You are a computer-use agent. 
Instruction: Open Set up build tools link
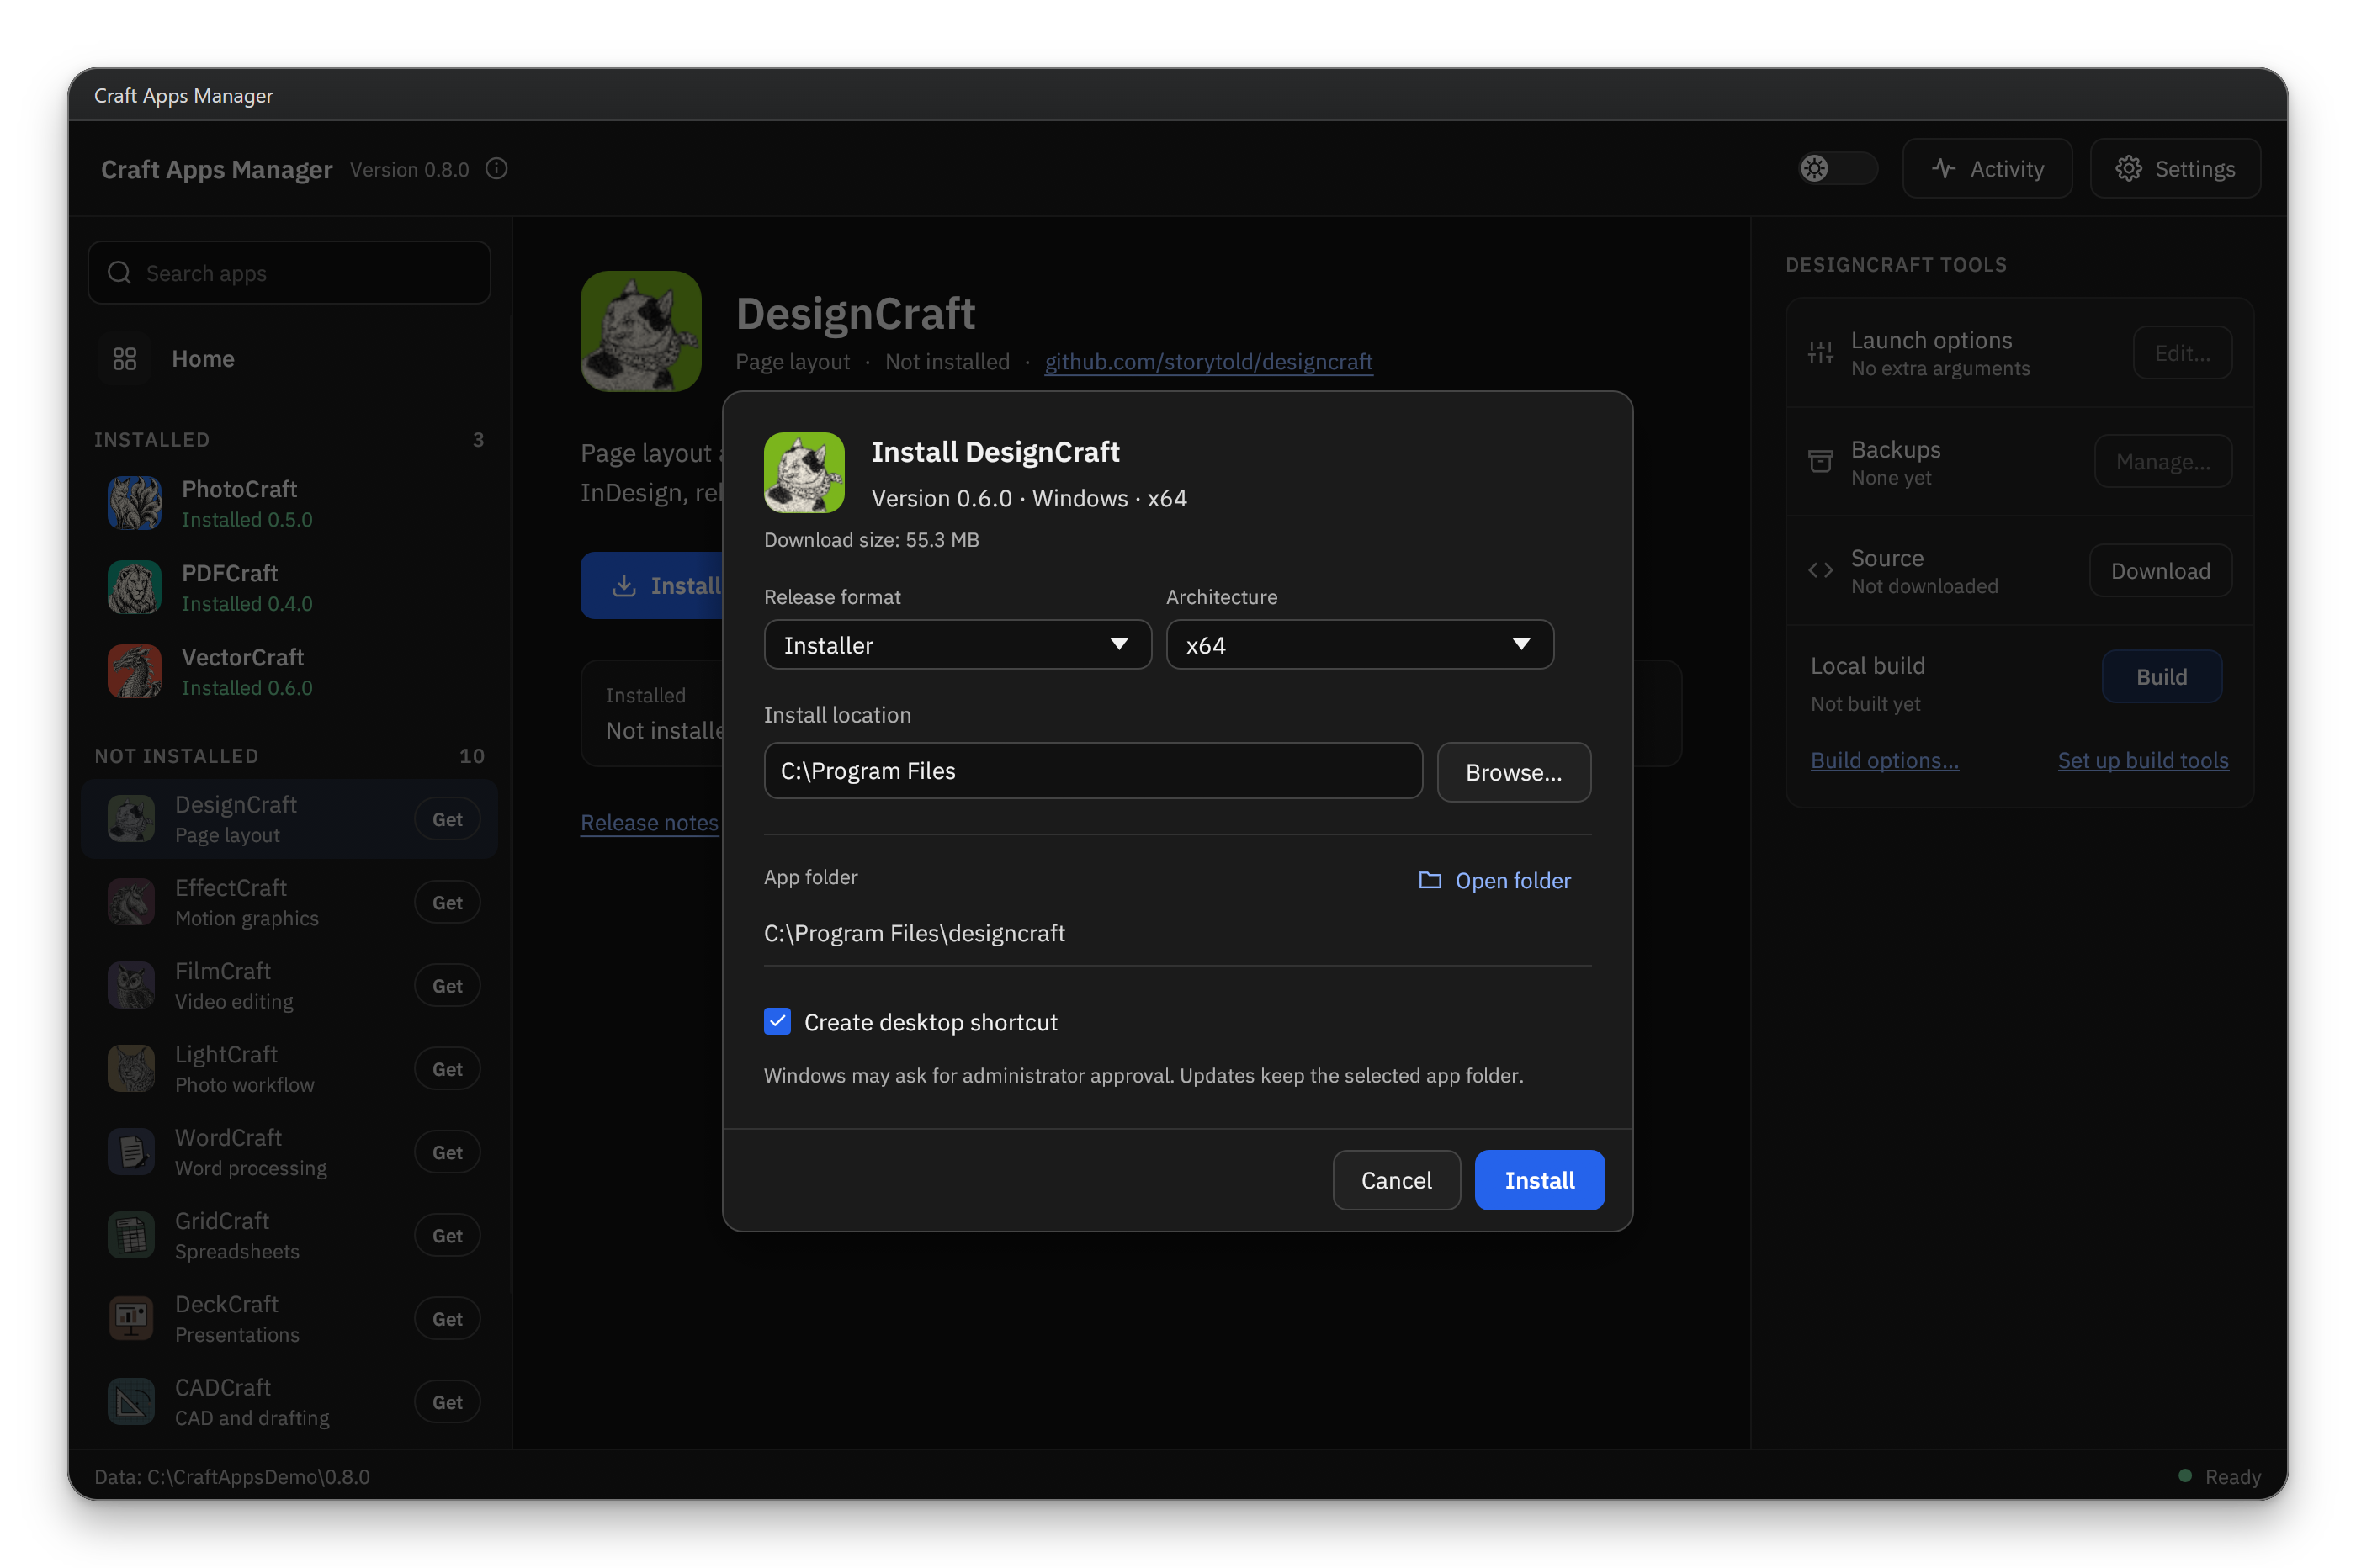2142,760
